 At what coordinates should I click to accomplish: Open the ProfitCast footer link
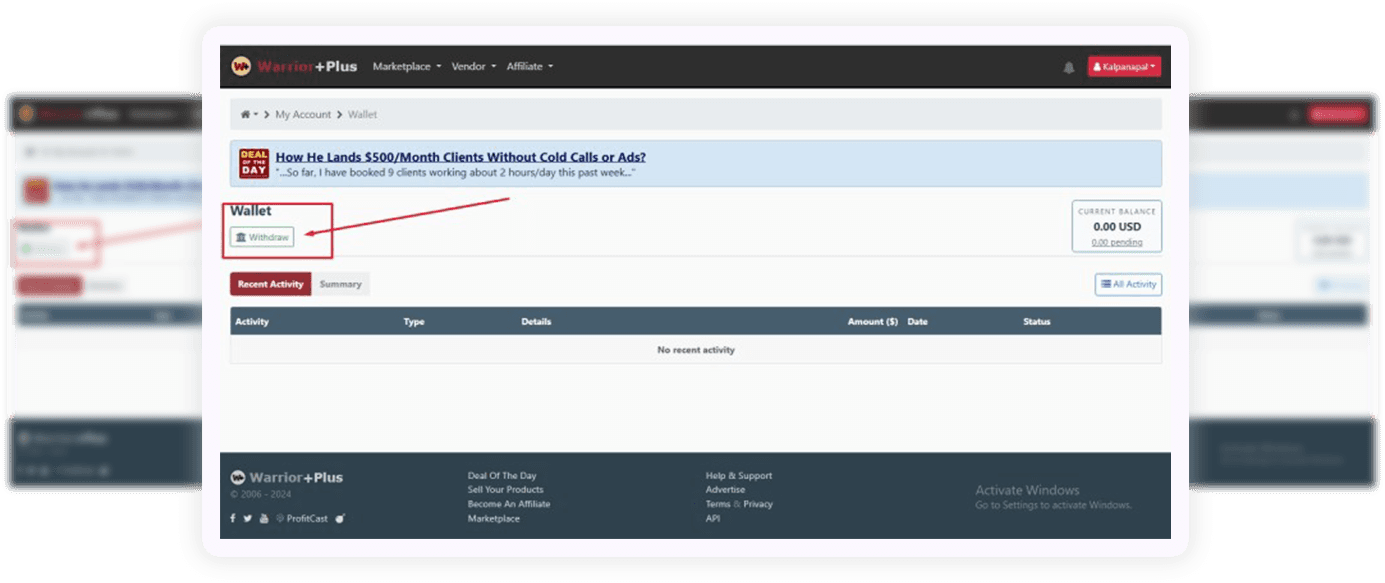[302, 518]
